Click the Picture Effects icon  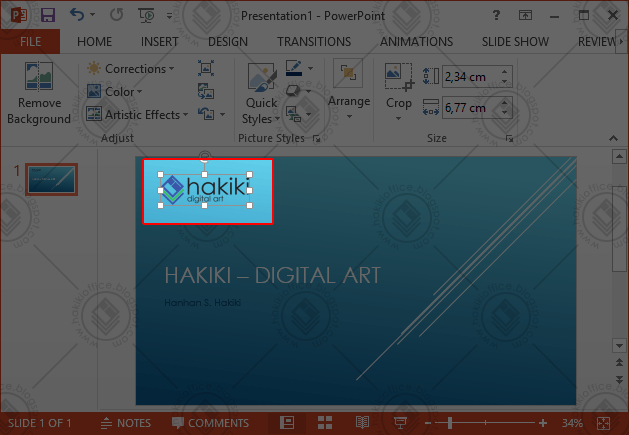[293, 91]
